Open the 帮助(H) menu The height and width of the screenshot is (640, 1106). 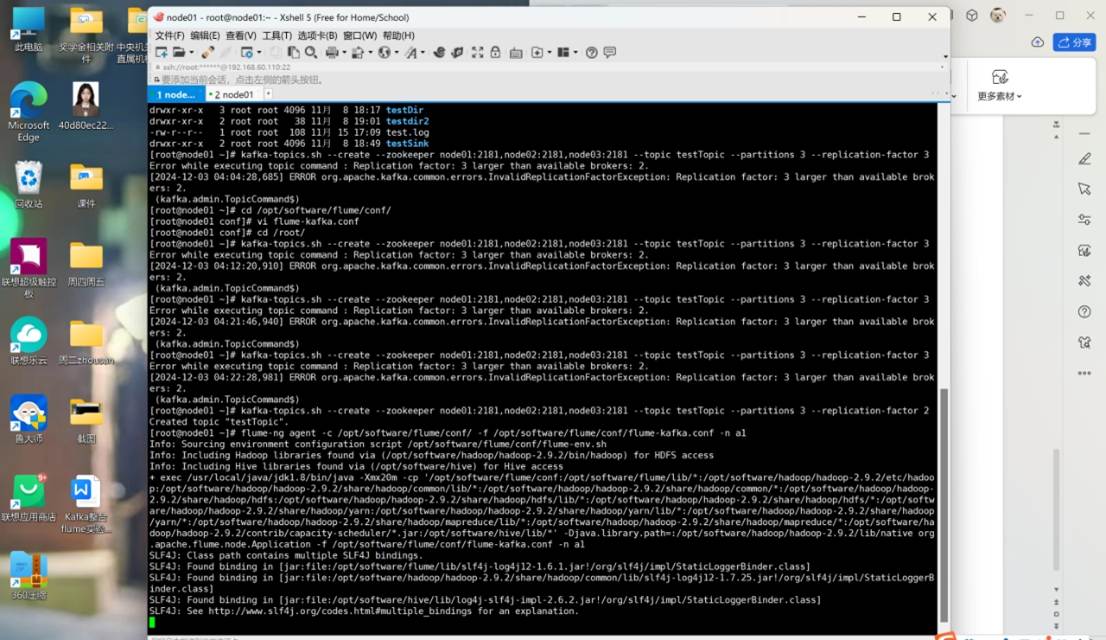pos(399,35)
